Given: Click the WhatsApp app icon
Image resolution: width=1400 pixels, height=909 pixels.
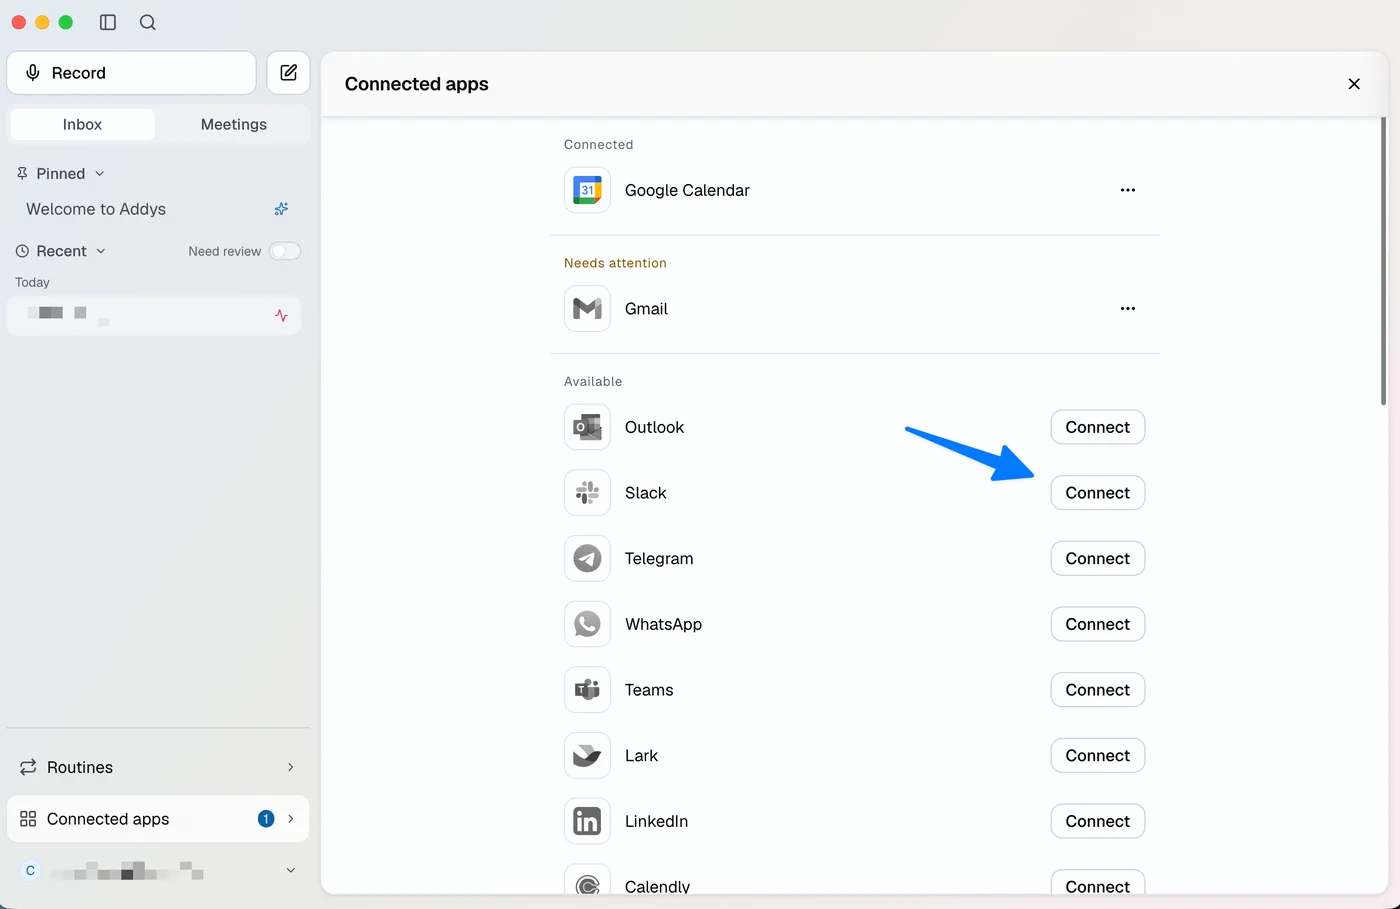Looking at the screenshot, I should (587, 624).
